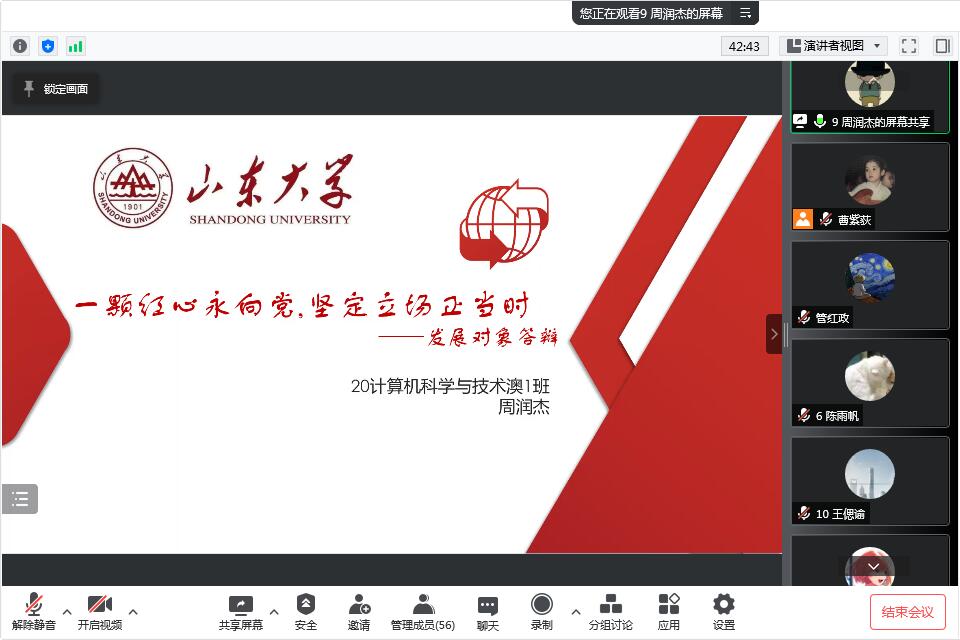Open the 演讲者视图 view dropdown
Image resolution: width=960 pixels, height=640 pixels.
click(x=833, y=46)
